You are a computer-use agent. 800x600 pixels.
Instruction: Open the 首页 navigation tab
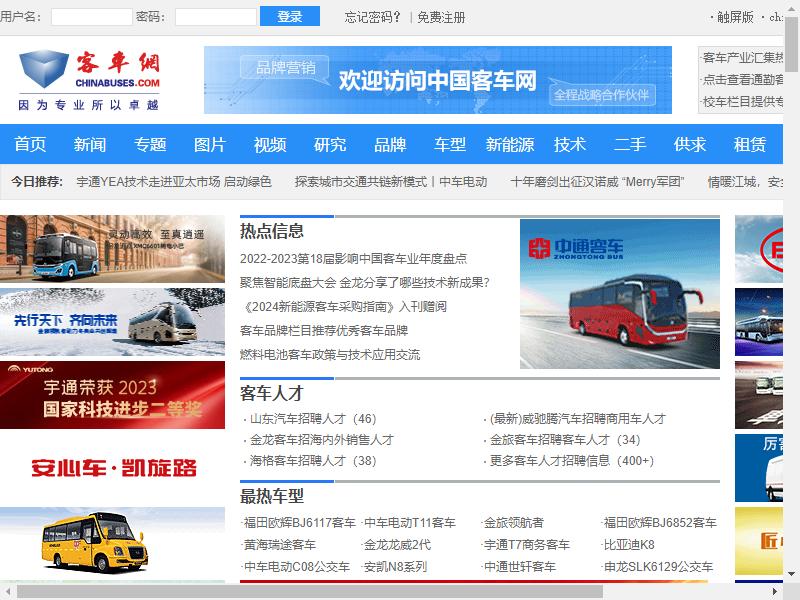tap(30, 144)
